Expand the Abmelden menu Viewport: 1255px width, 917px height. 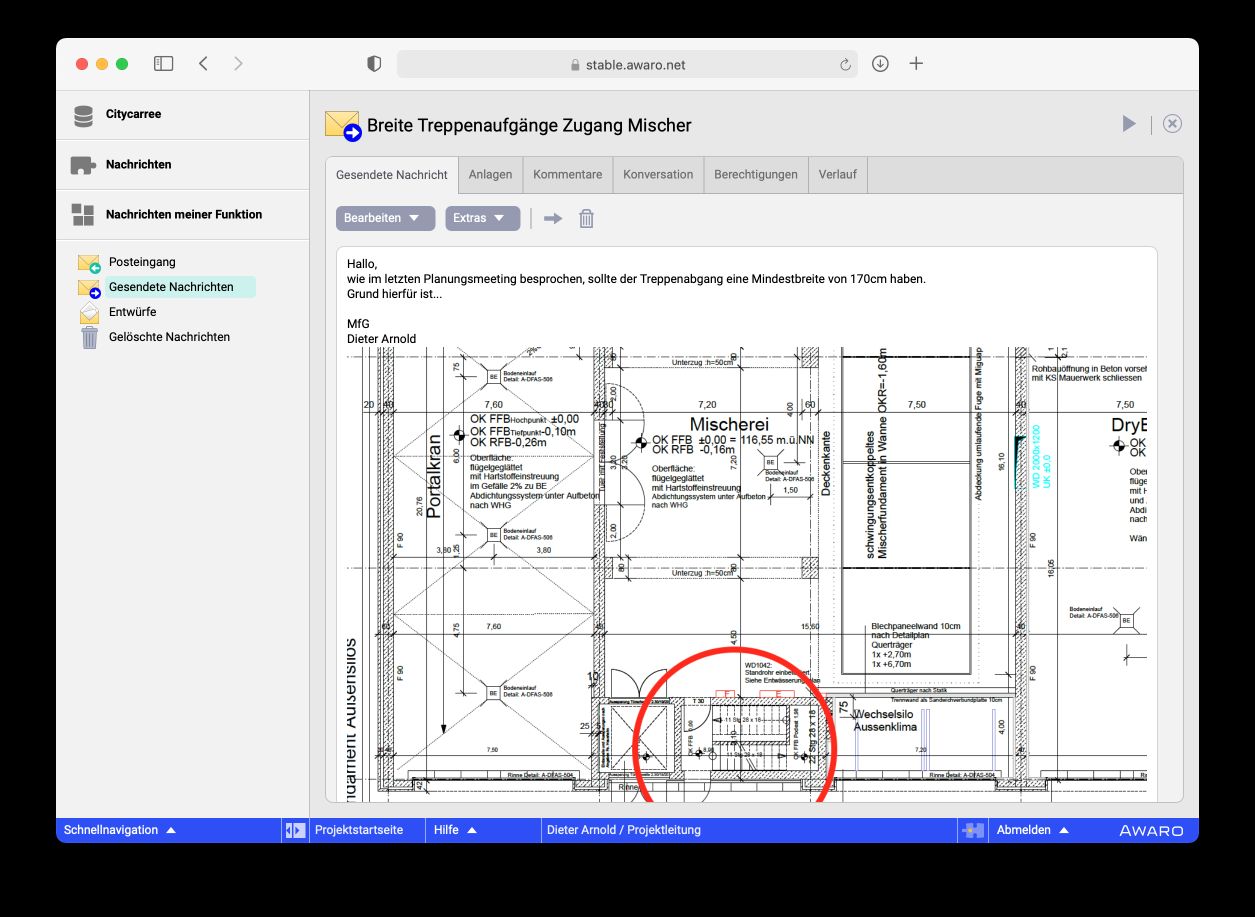pyautogui.click(x=1033, y=830)
